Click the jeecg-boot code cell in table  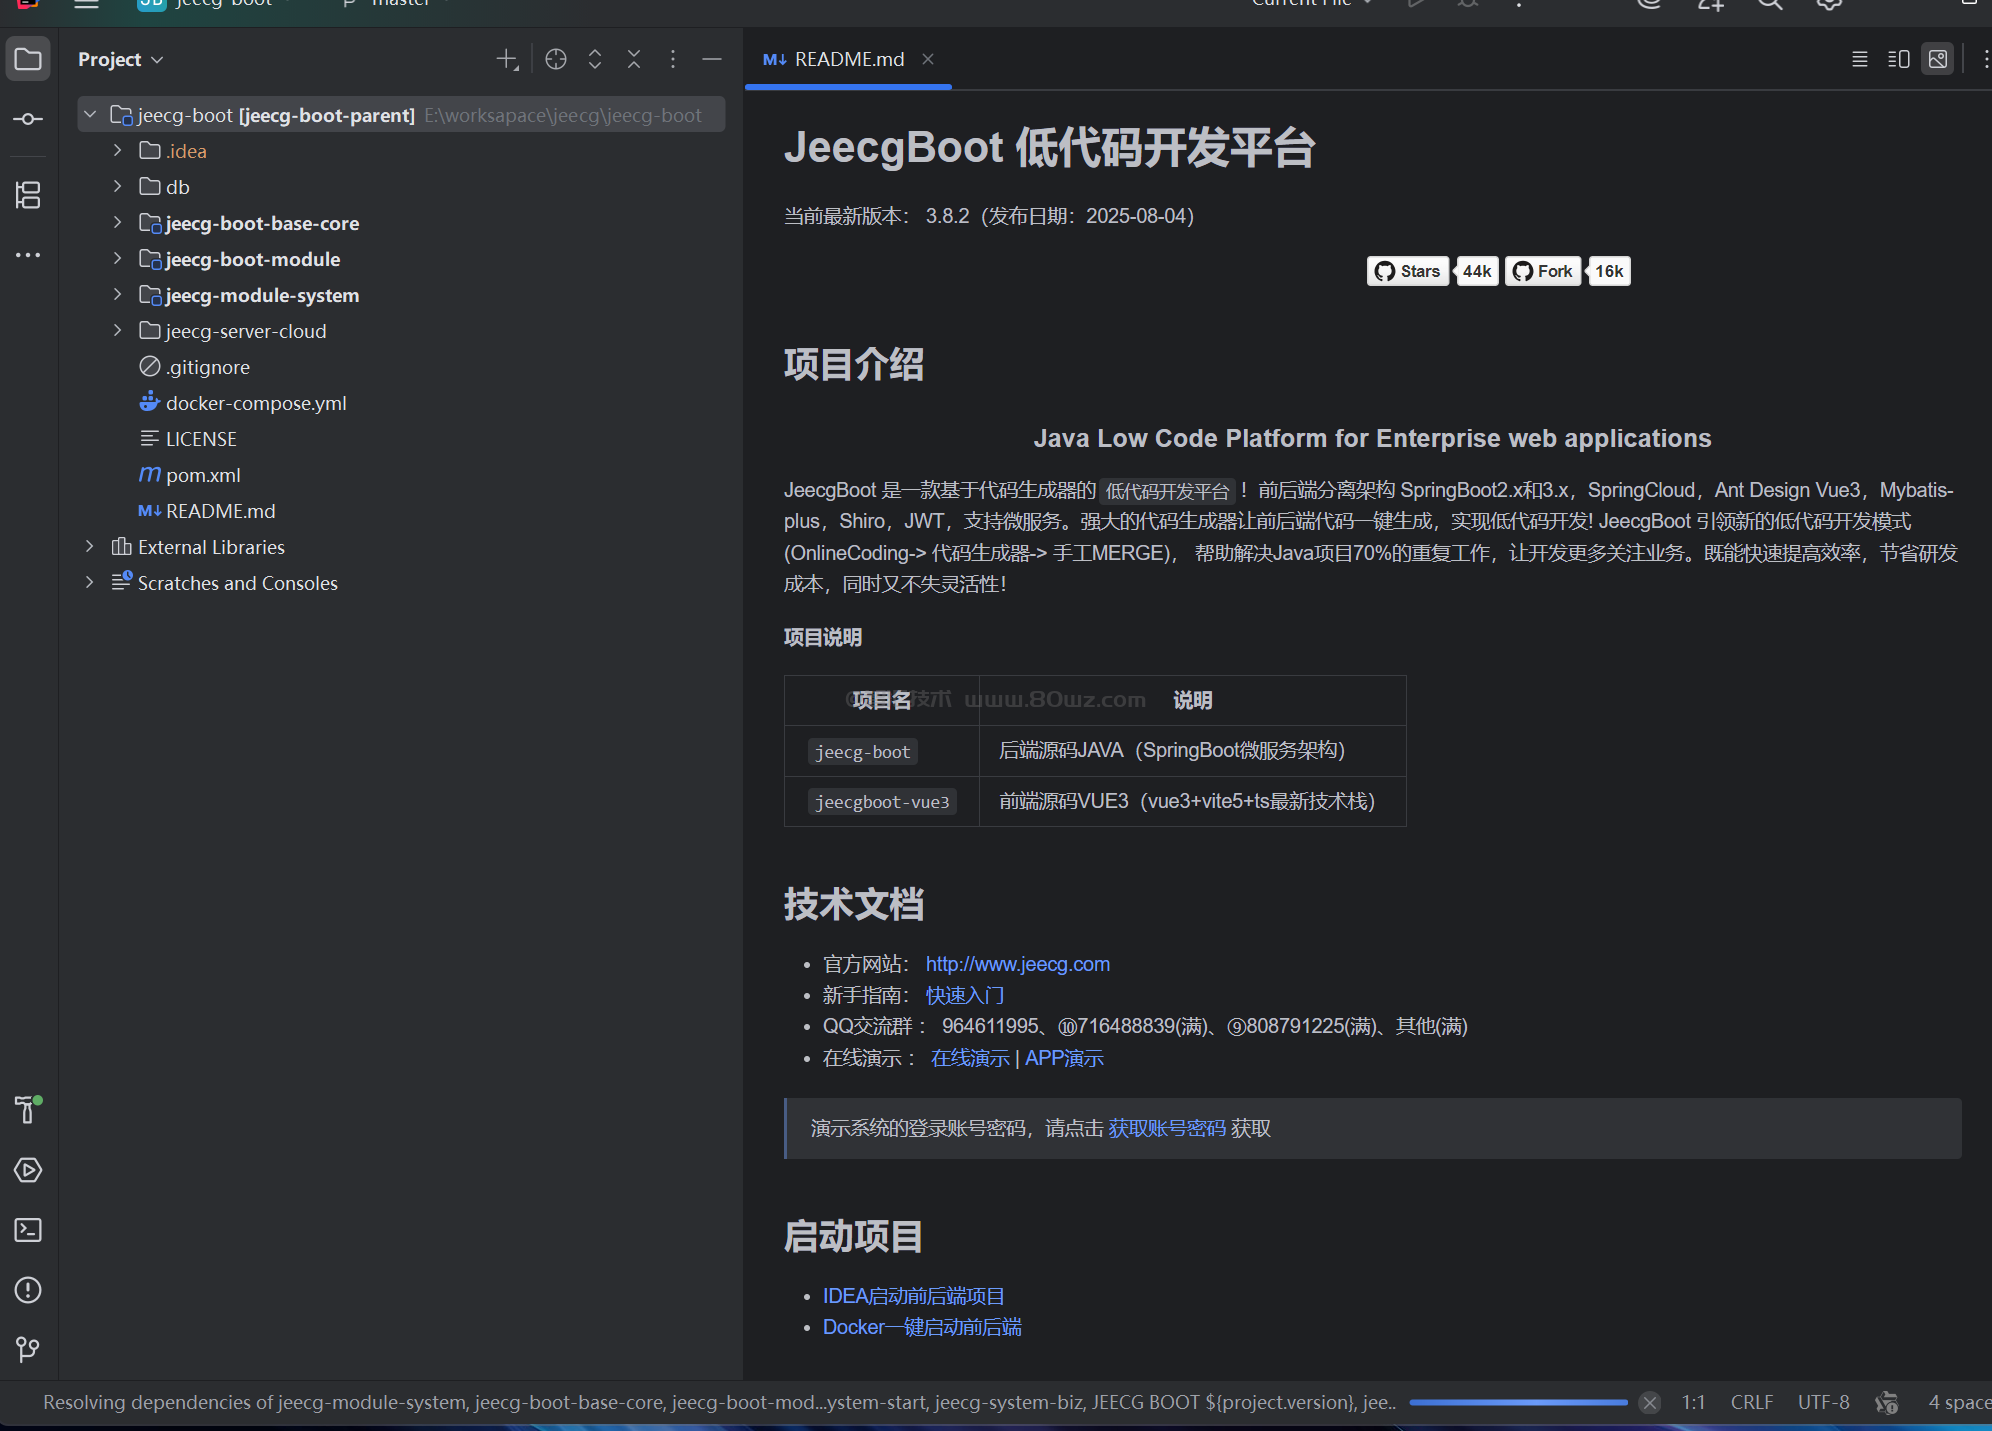863,752
